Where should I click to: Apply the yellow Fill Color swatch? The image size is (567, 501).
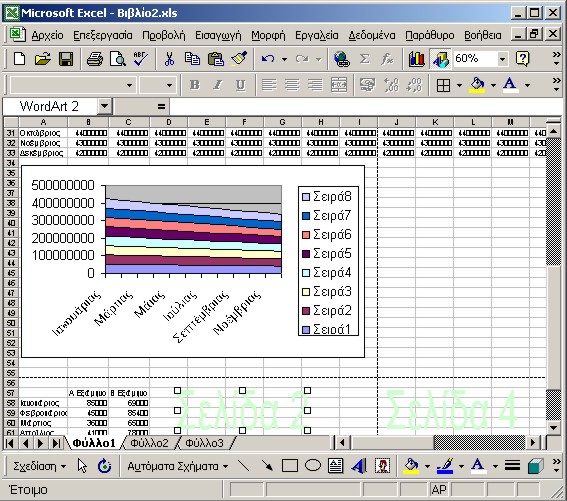click(x=477, y=85)
